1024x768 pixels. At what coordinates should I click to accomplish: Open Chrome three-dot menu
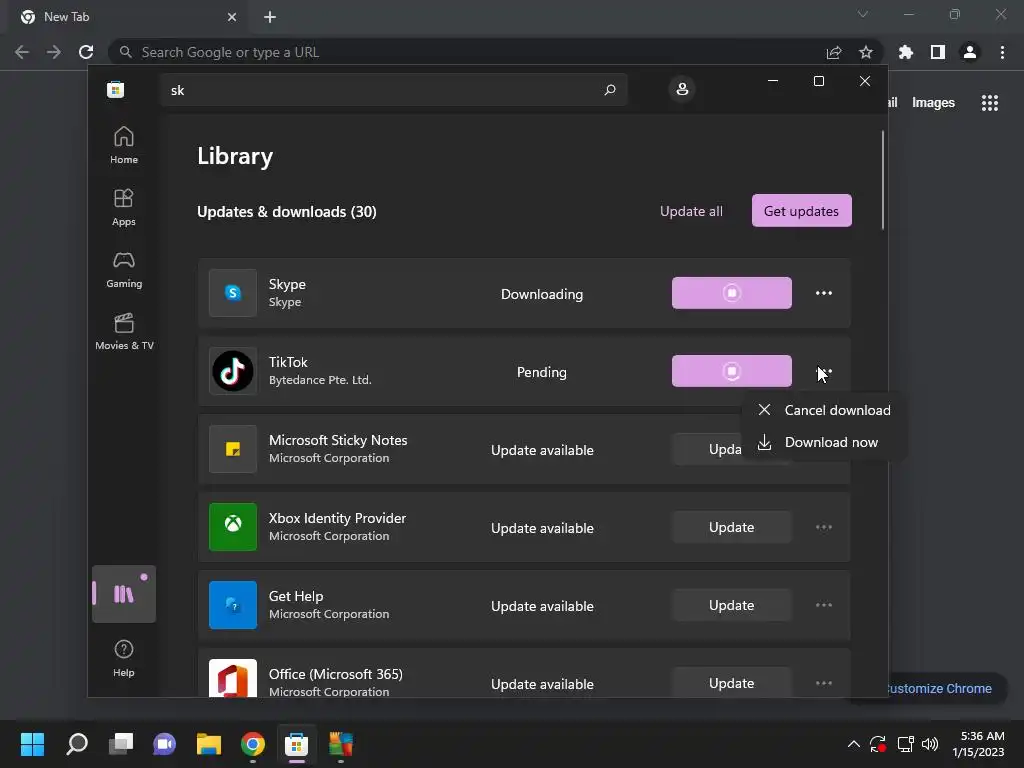pyautogui.click(x=1002, y=52)
